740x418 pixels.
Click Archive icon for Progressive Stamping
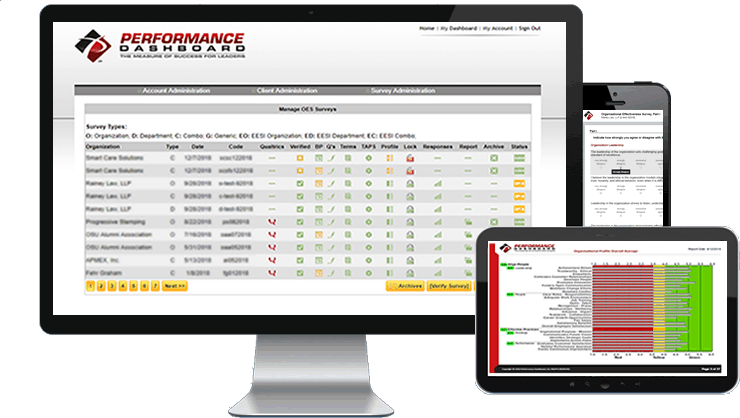coord(494,222)
